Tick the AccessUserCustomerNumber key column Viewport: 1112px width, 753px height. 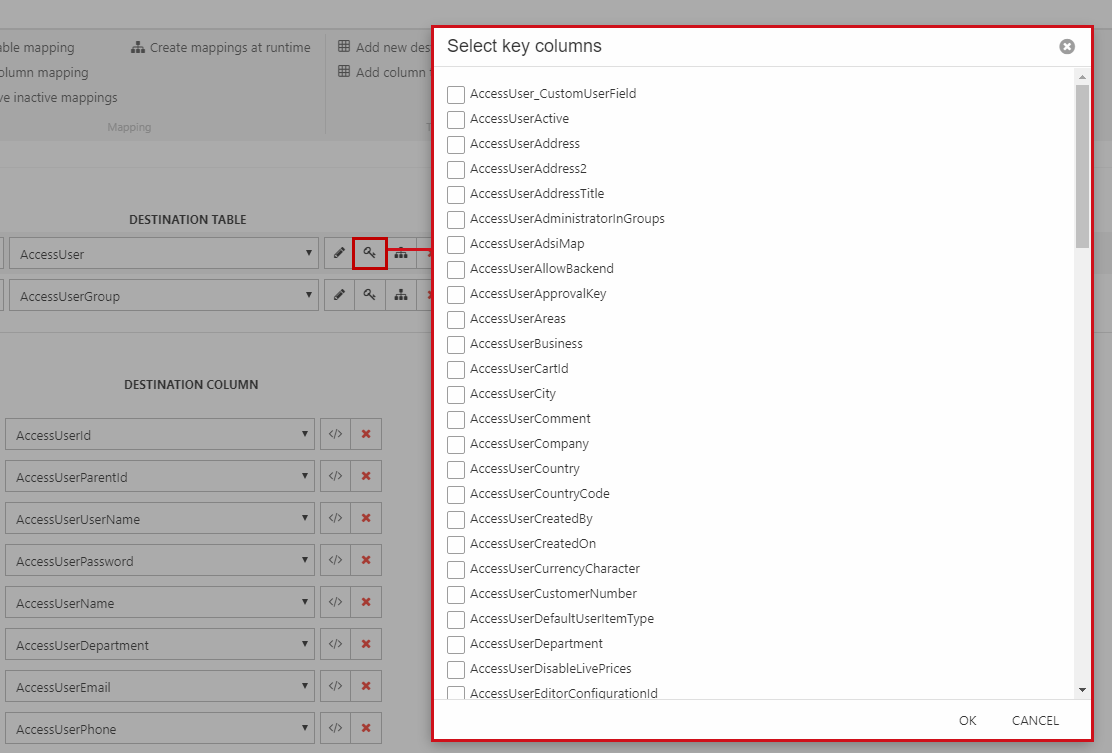coord(456,594)
